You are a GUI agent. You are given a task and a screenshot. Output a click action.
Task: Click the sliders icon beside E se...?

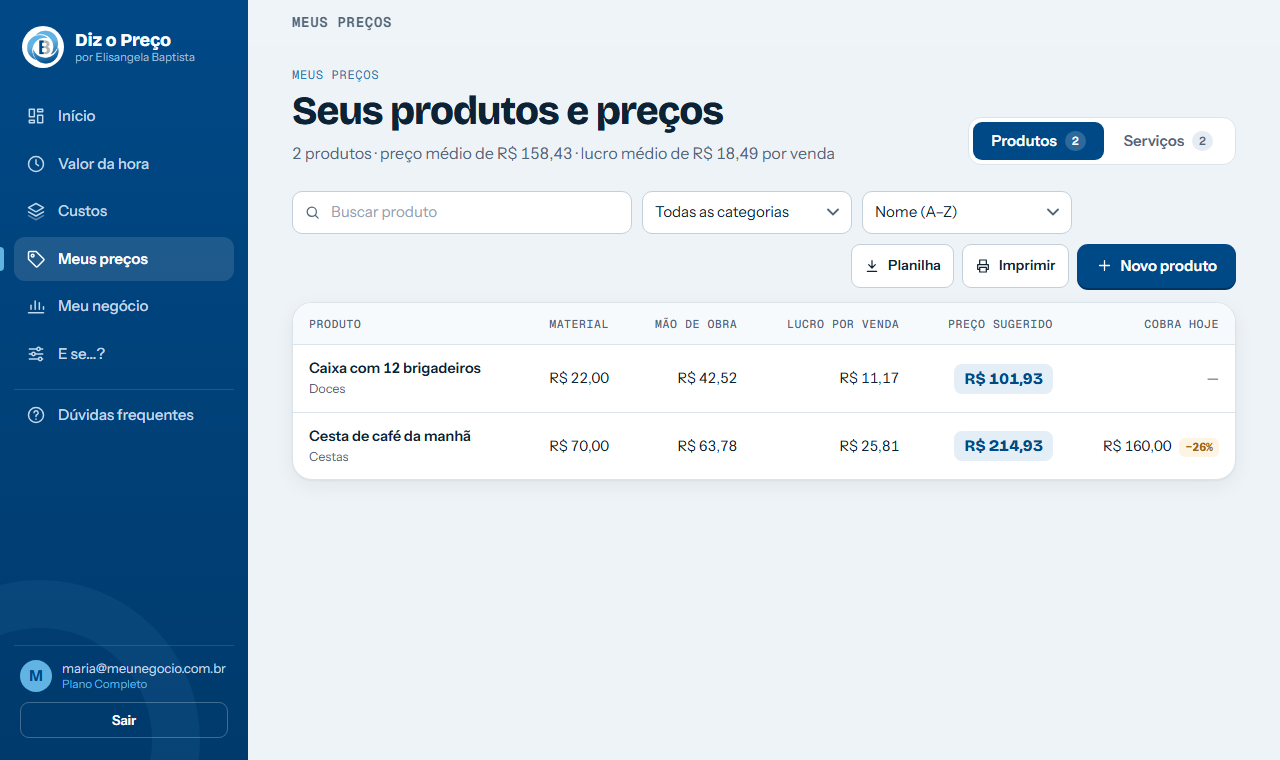[x=36, y=354]
